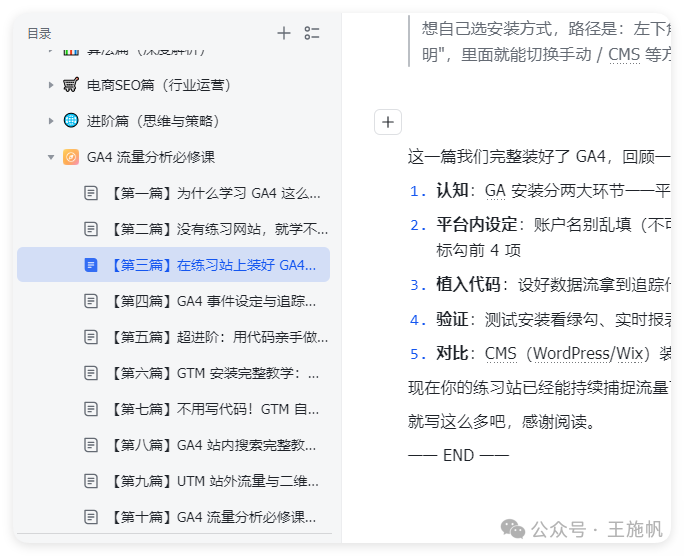Click document icon of 【第八篇】
684x556 pixels.
click(91, 445)
